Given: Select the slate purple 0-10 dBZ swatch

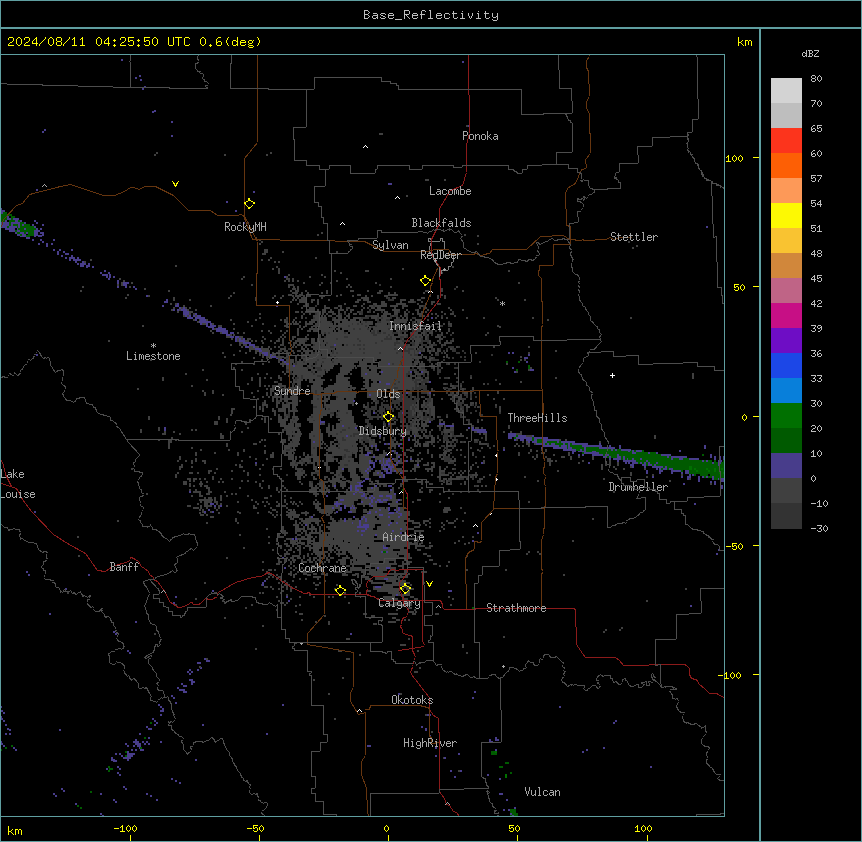Looking at the screenshot, I should click(x=786, y=466).
